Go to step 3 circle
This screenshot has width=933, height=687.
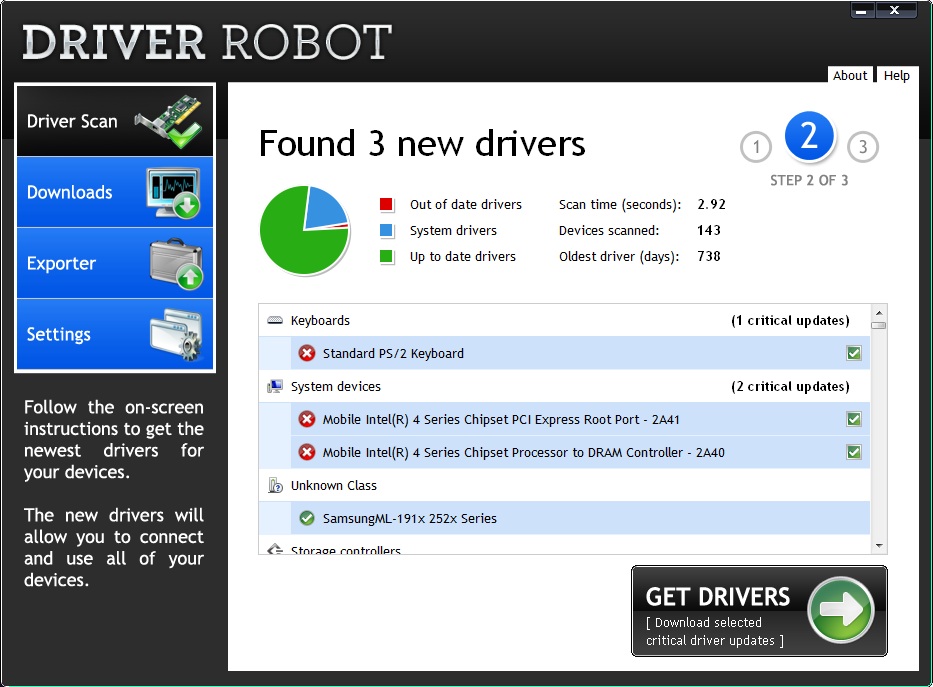863,146
